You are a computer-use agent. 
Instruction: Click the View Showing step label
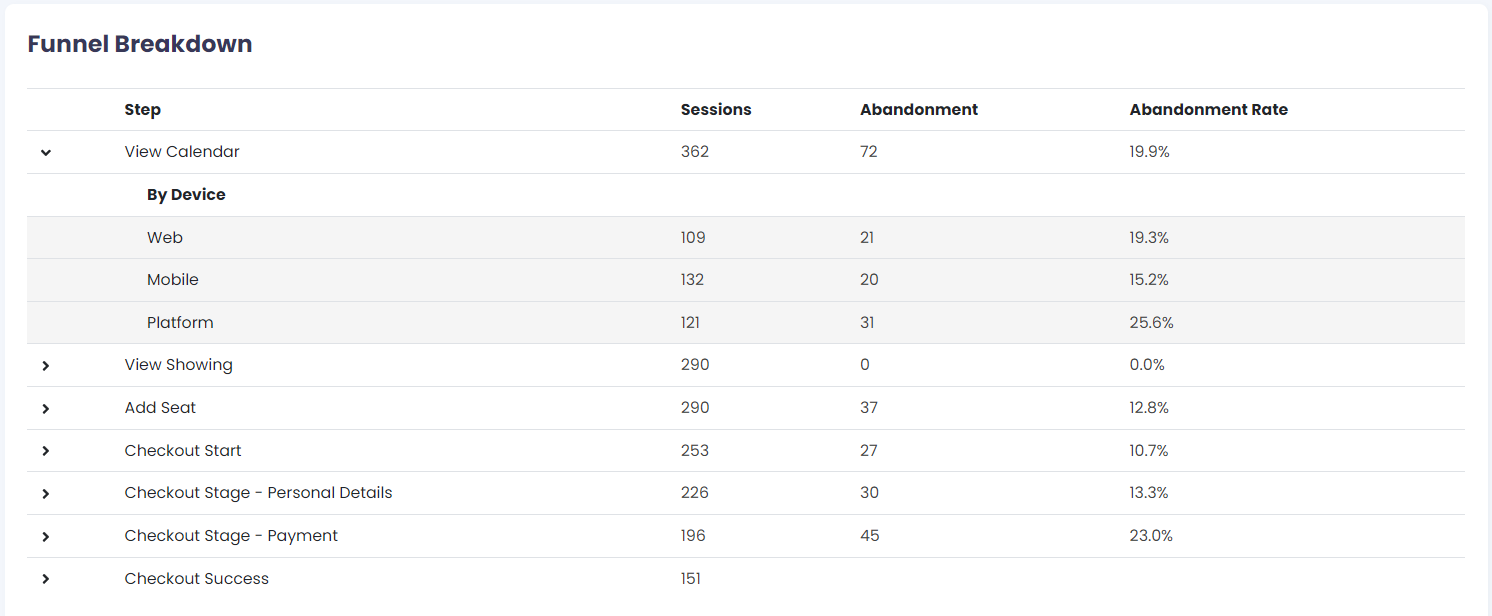point(178,365)
